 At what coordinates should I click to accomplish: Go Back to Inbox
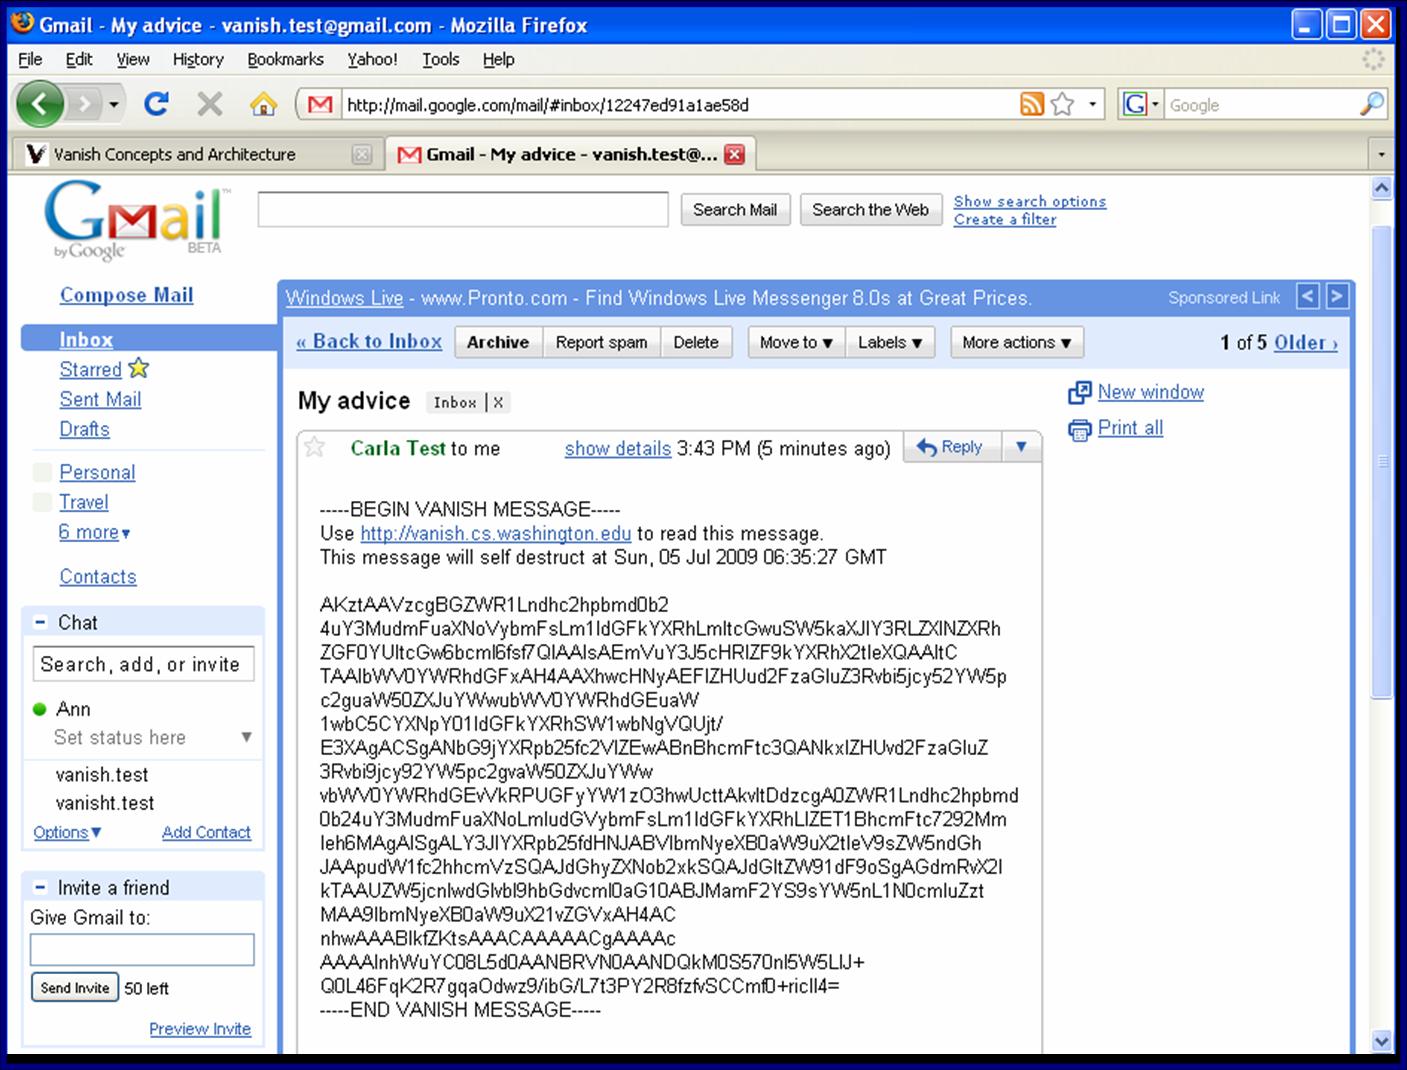[x=369, y=341]
